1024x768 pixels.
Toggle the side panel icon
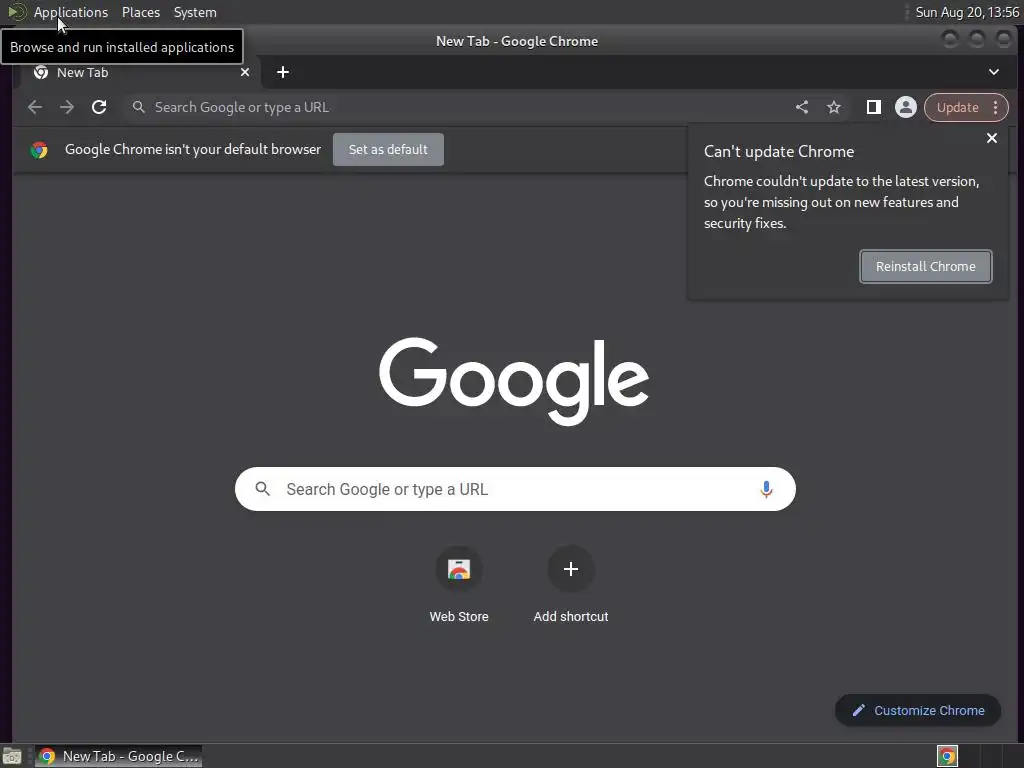pos(873,107)
